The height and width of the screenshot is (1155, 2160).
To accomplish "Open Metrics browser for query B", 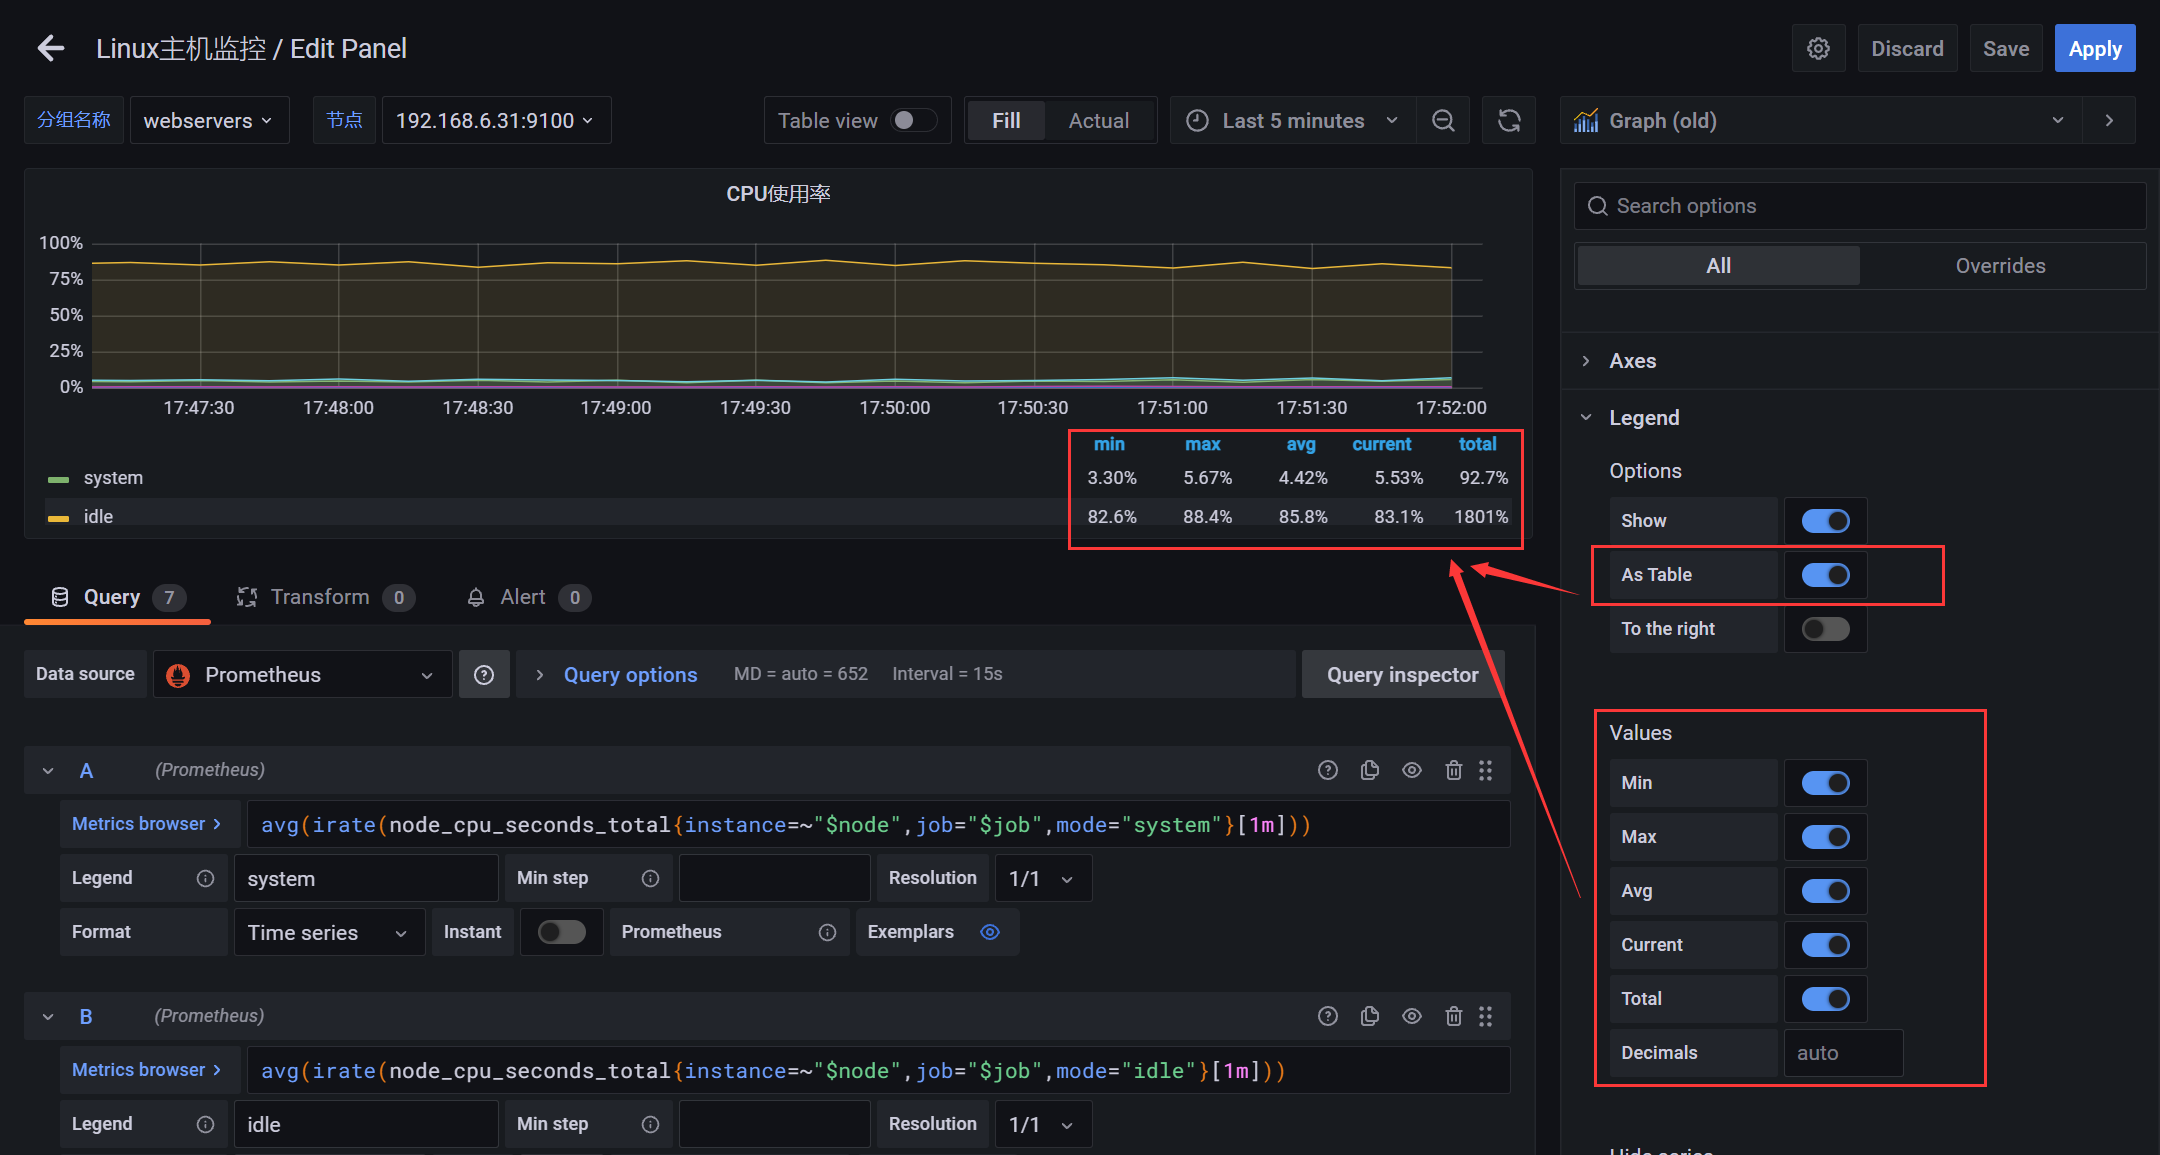I will (149, 1070).
